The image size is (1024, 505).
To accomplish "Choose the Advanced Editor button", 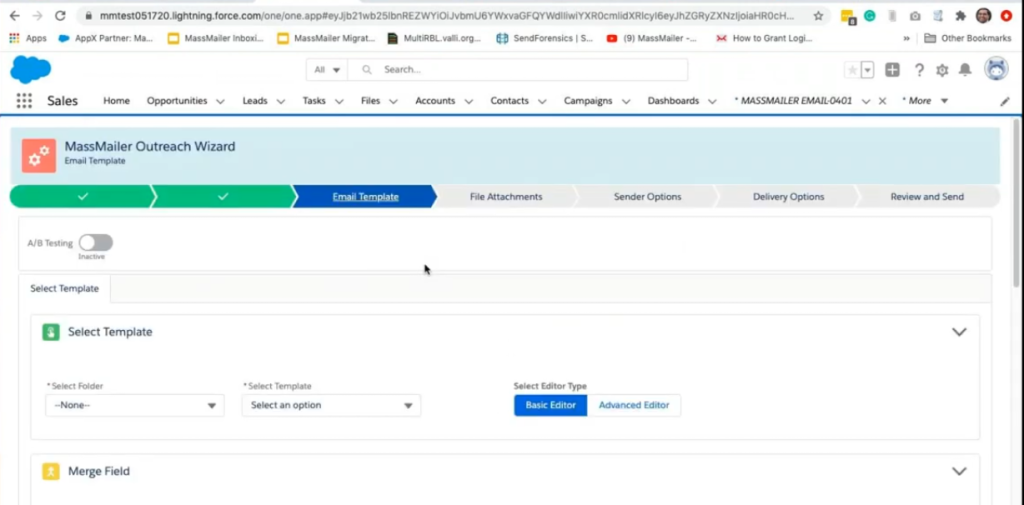I will (634, 405).
